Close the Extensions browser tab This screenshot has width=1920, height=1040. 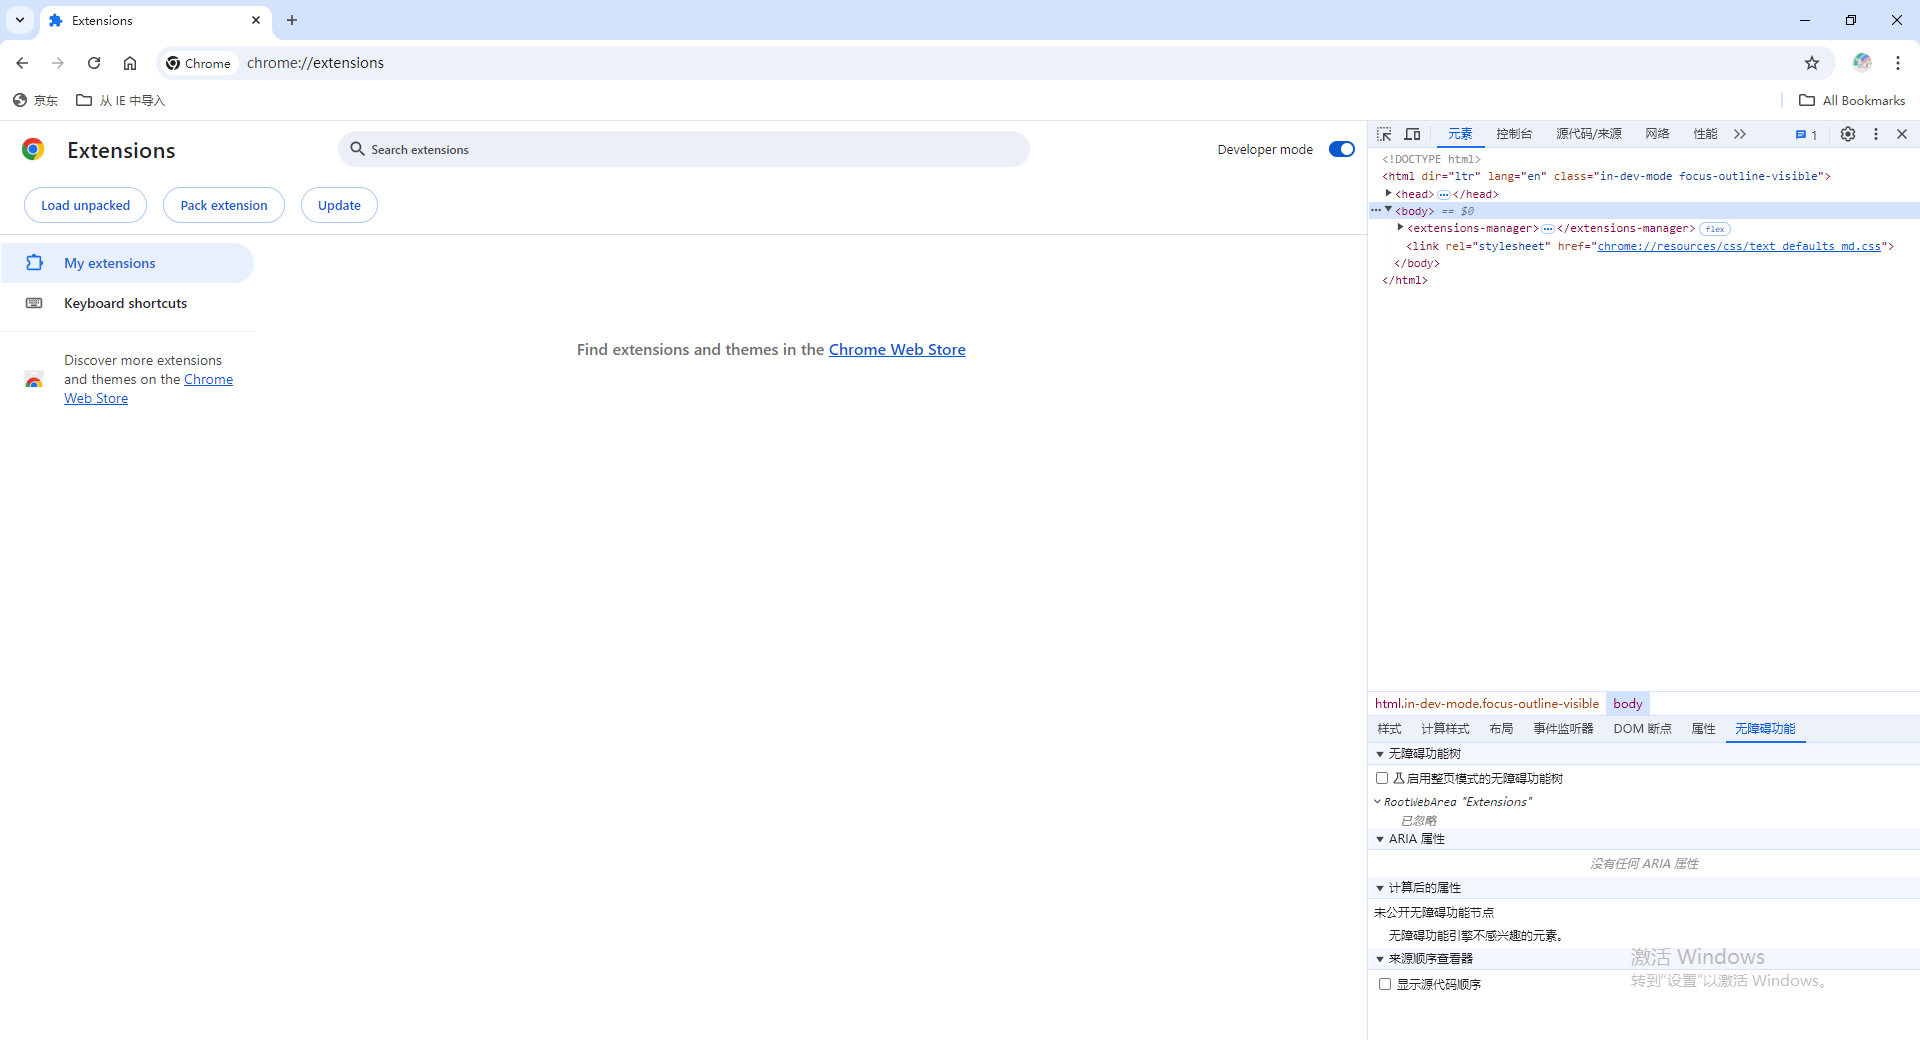pyautogui.click(x=256, y=20)
